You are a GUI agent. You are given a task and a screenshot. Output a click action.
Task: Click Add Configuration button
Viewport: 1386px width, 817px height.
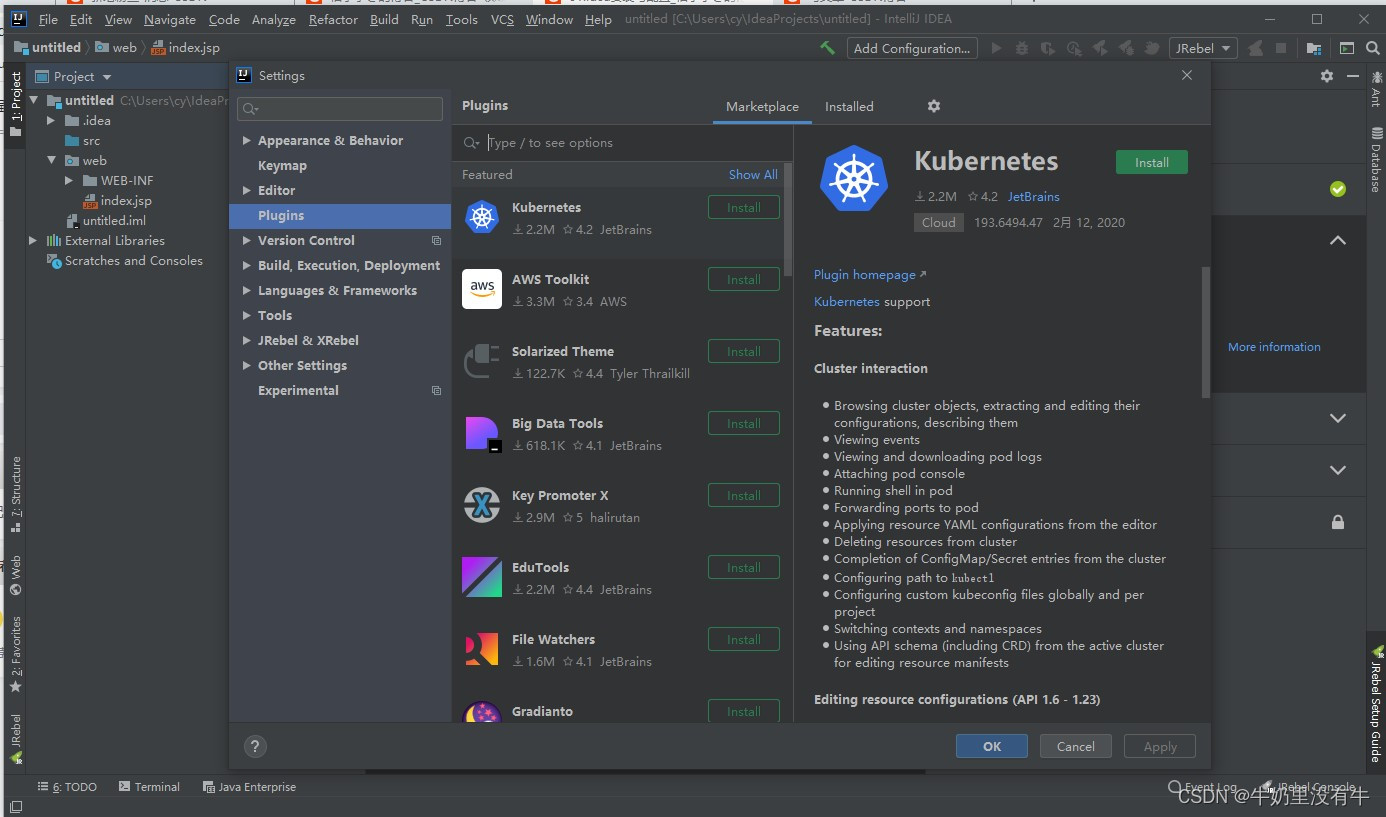[912, 48]
